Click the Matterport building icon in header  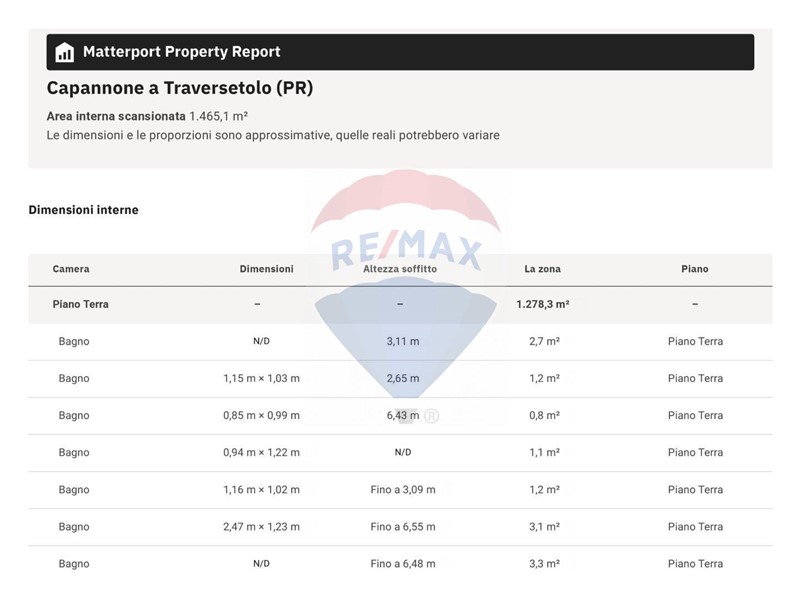[x=65, y=52]
